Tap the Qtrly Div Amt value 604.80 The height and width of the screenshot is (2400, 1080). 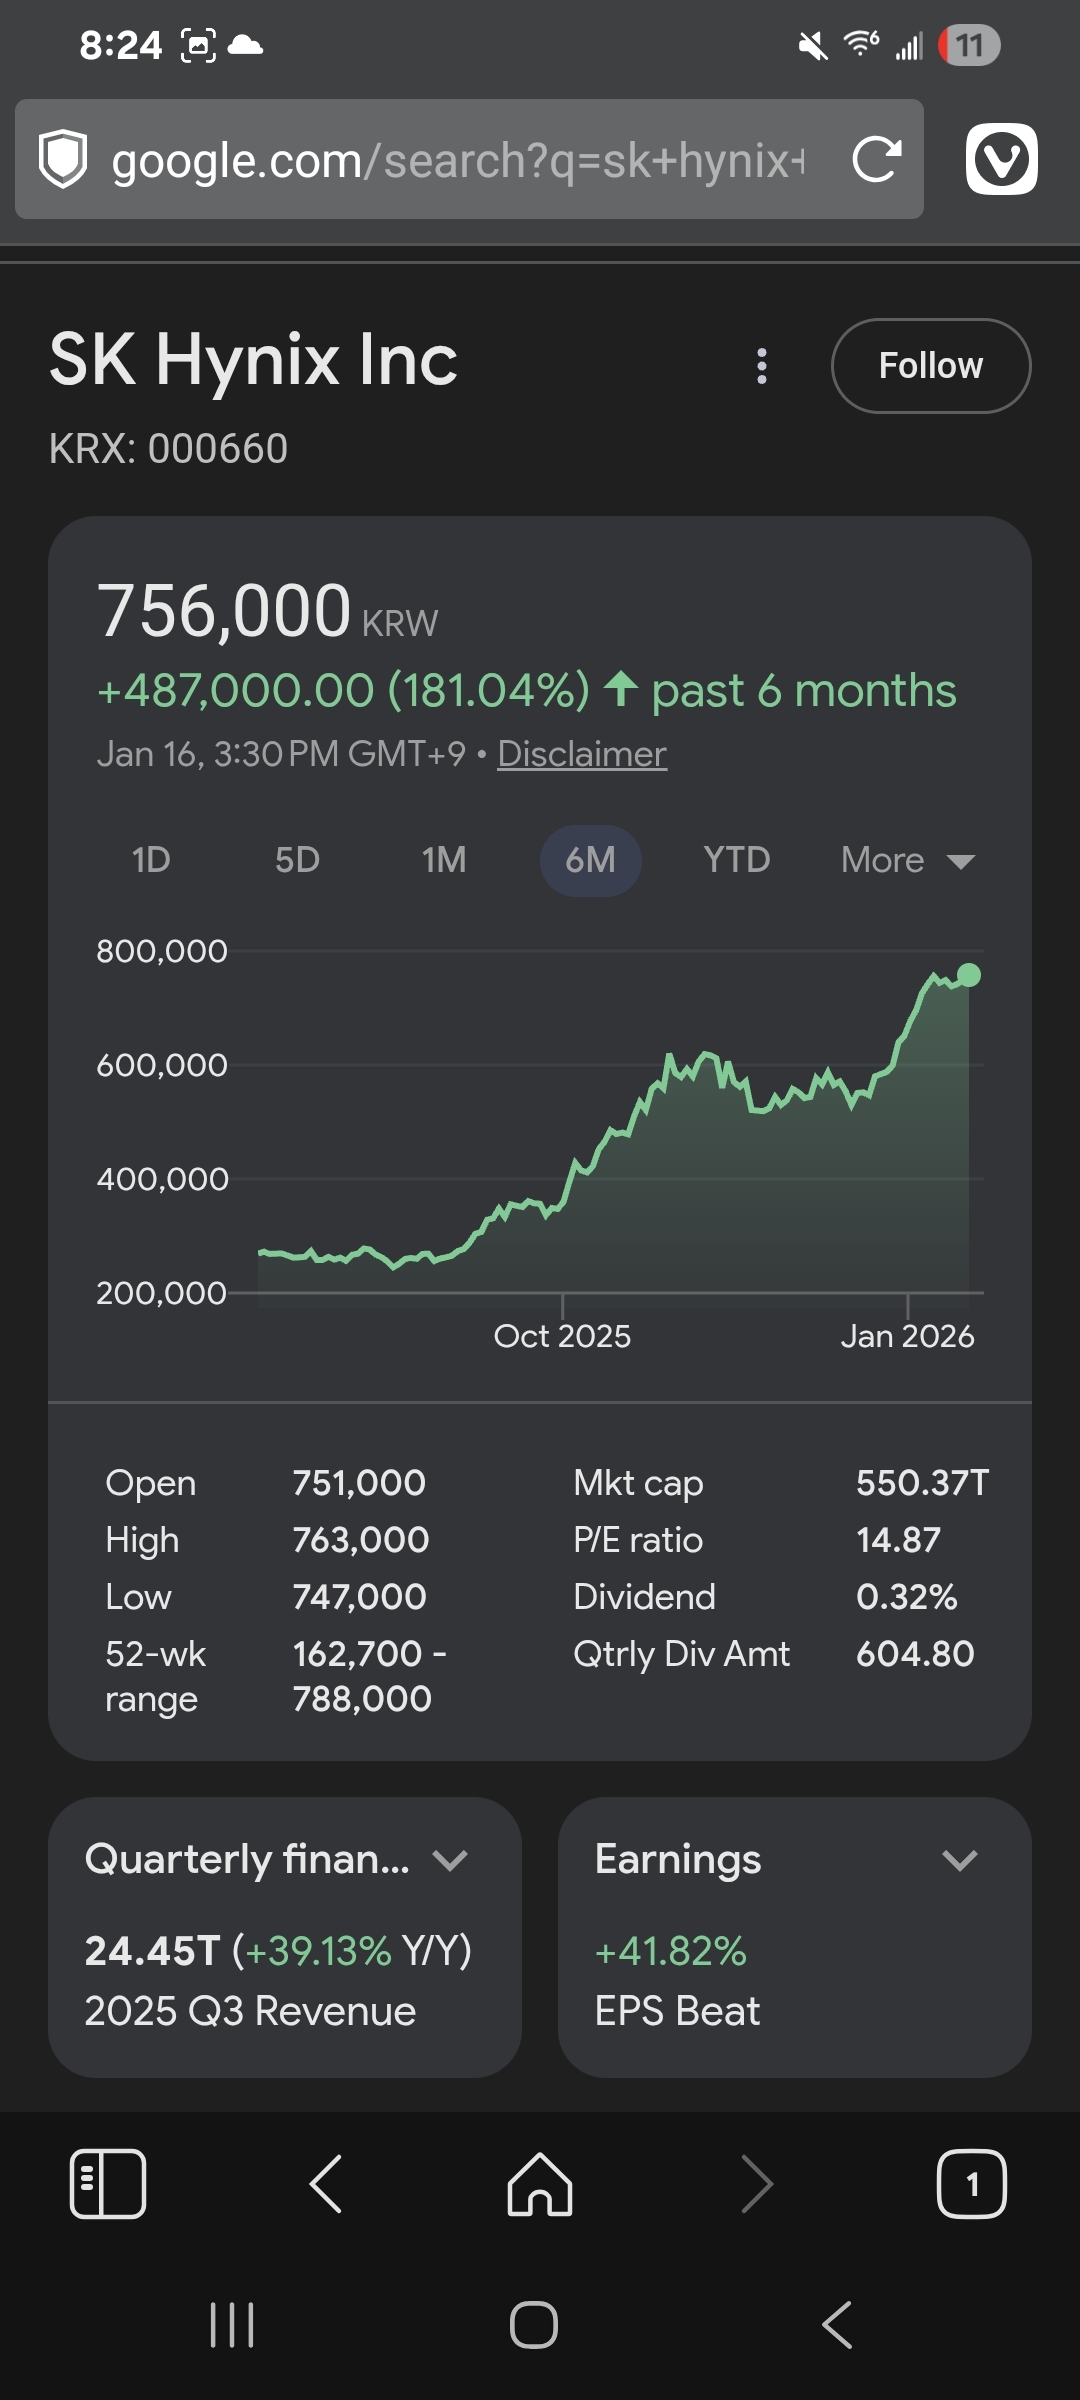[x=915, y=1654]
